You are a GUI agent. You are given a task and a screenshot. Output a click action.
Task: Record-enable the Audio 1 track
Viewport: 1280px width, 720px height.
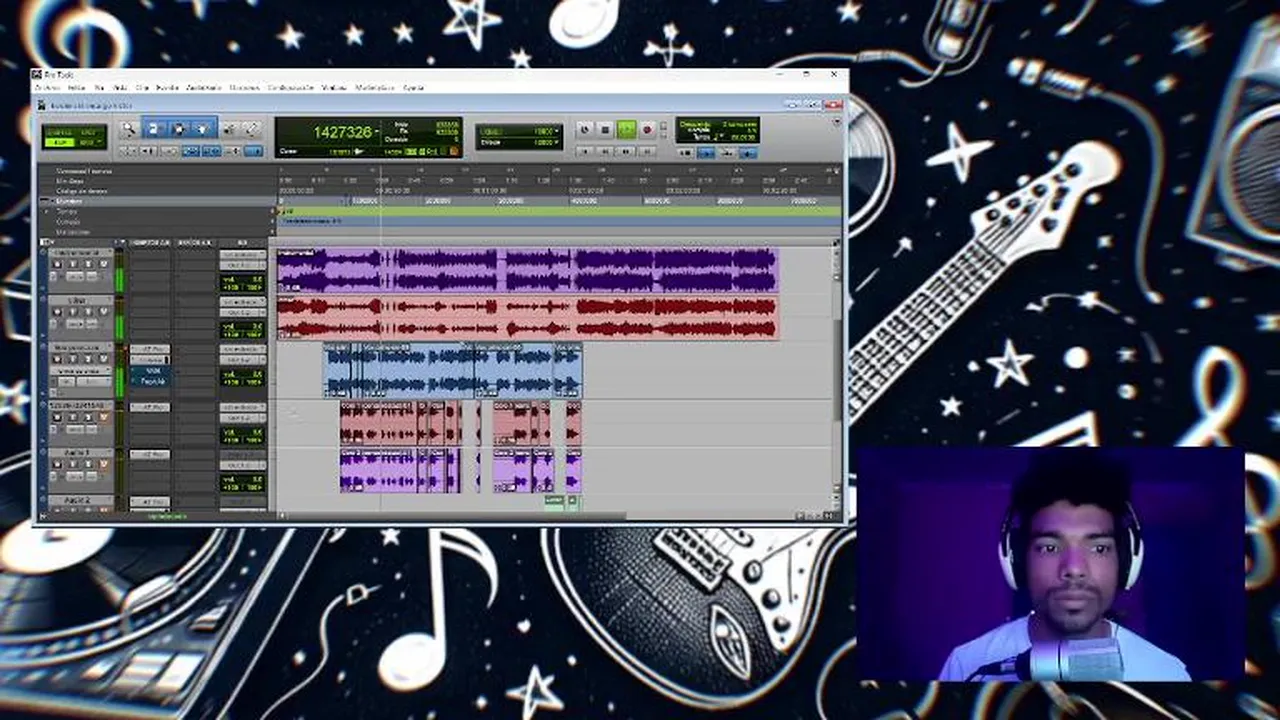57,464
